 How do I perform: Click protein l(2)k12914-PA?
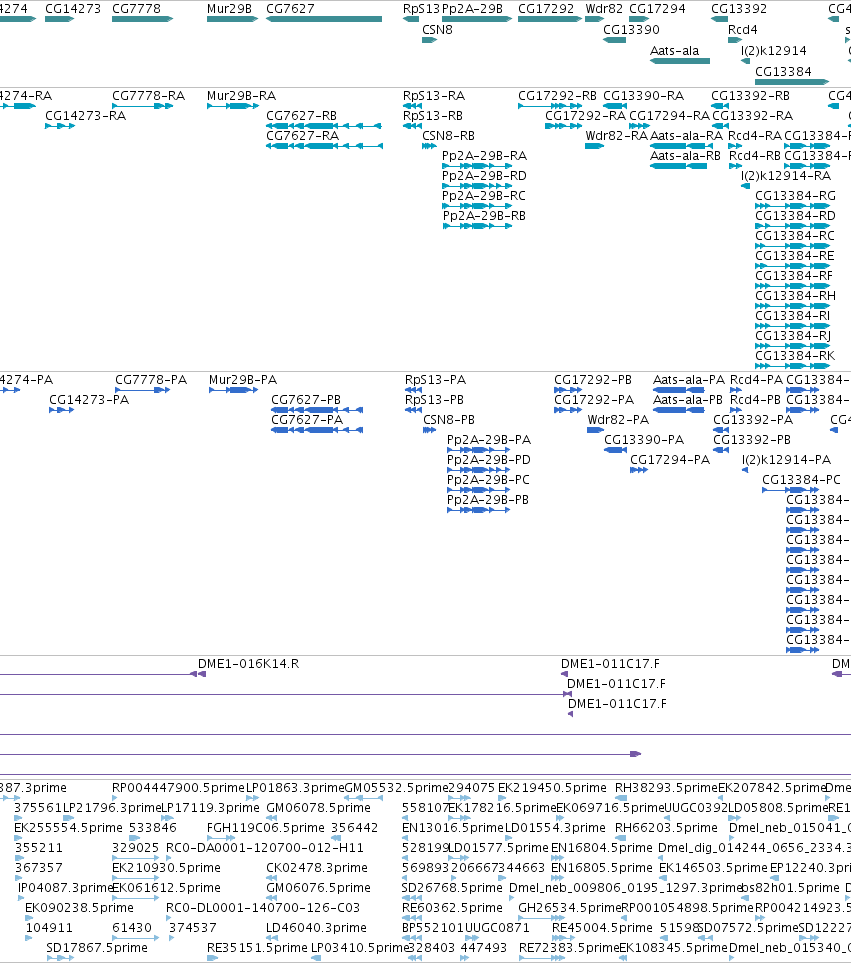tap(787, 459)
